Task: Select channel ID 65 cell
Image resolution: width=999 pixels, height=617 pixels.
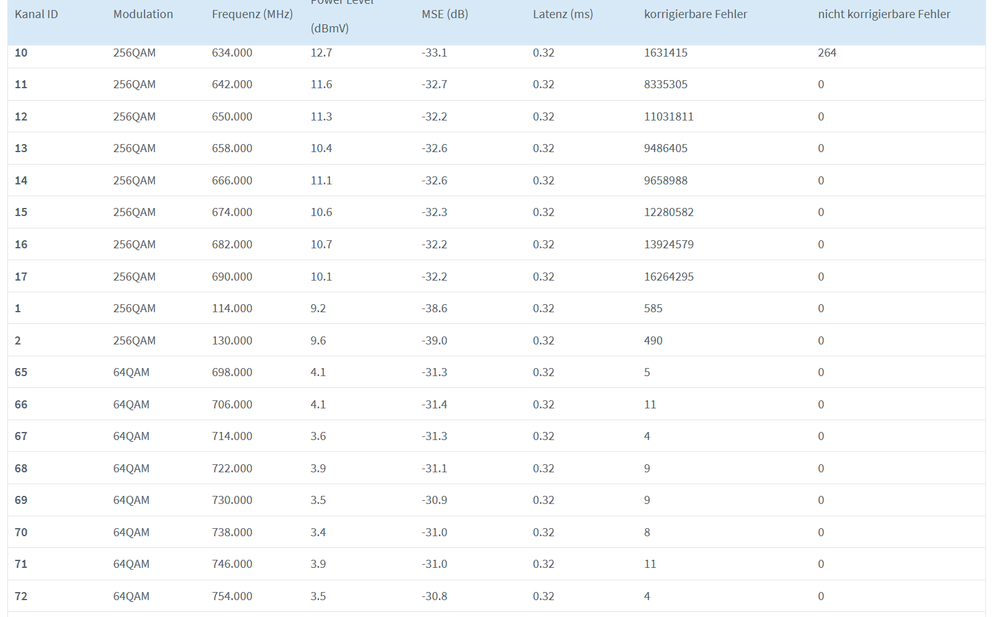Action: tap(21, 373)
